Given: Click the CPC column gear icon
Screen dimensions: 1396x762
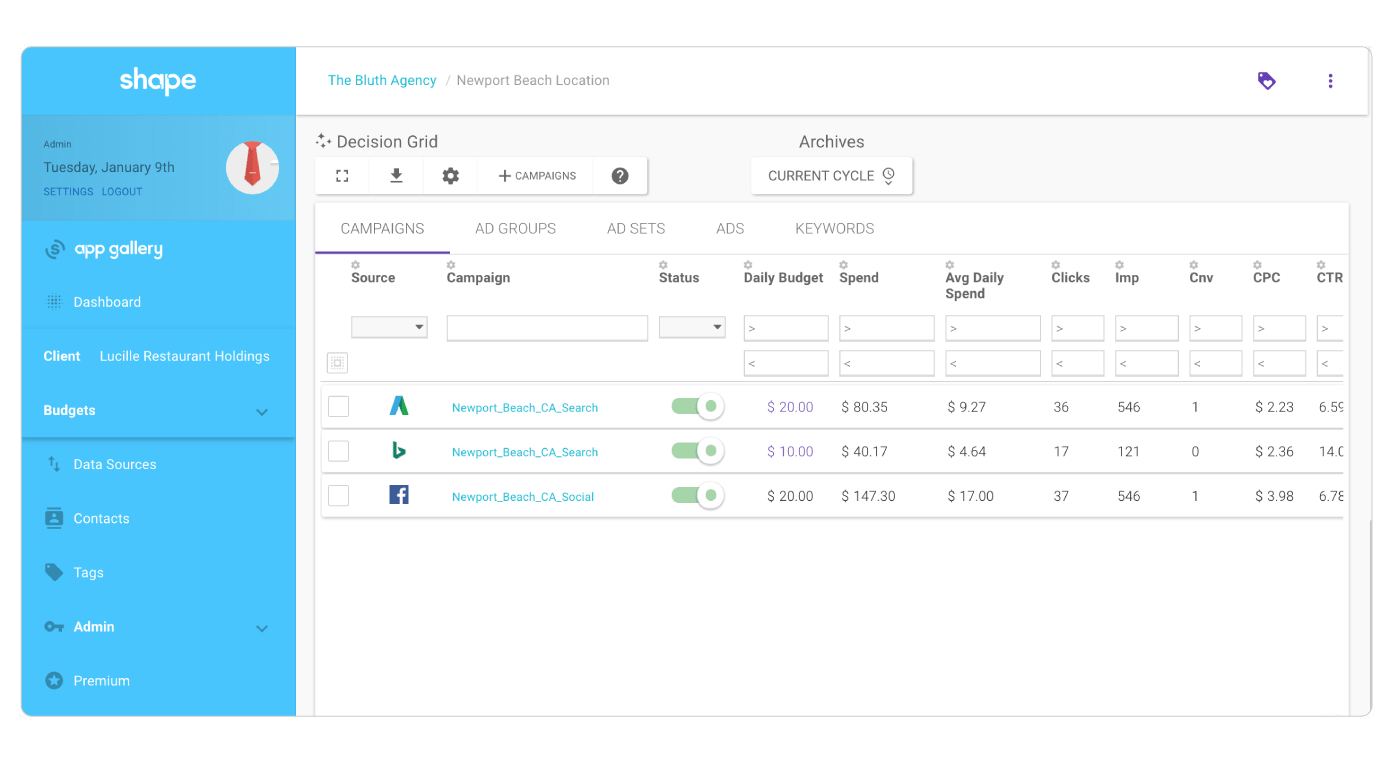Looking at the screenshot, I should (1257, 265).
